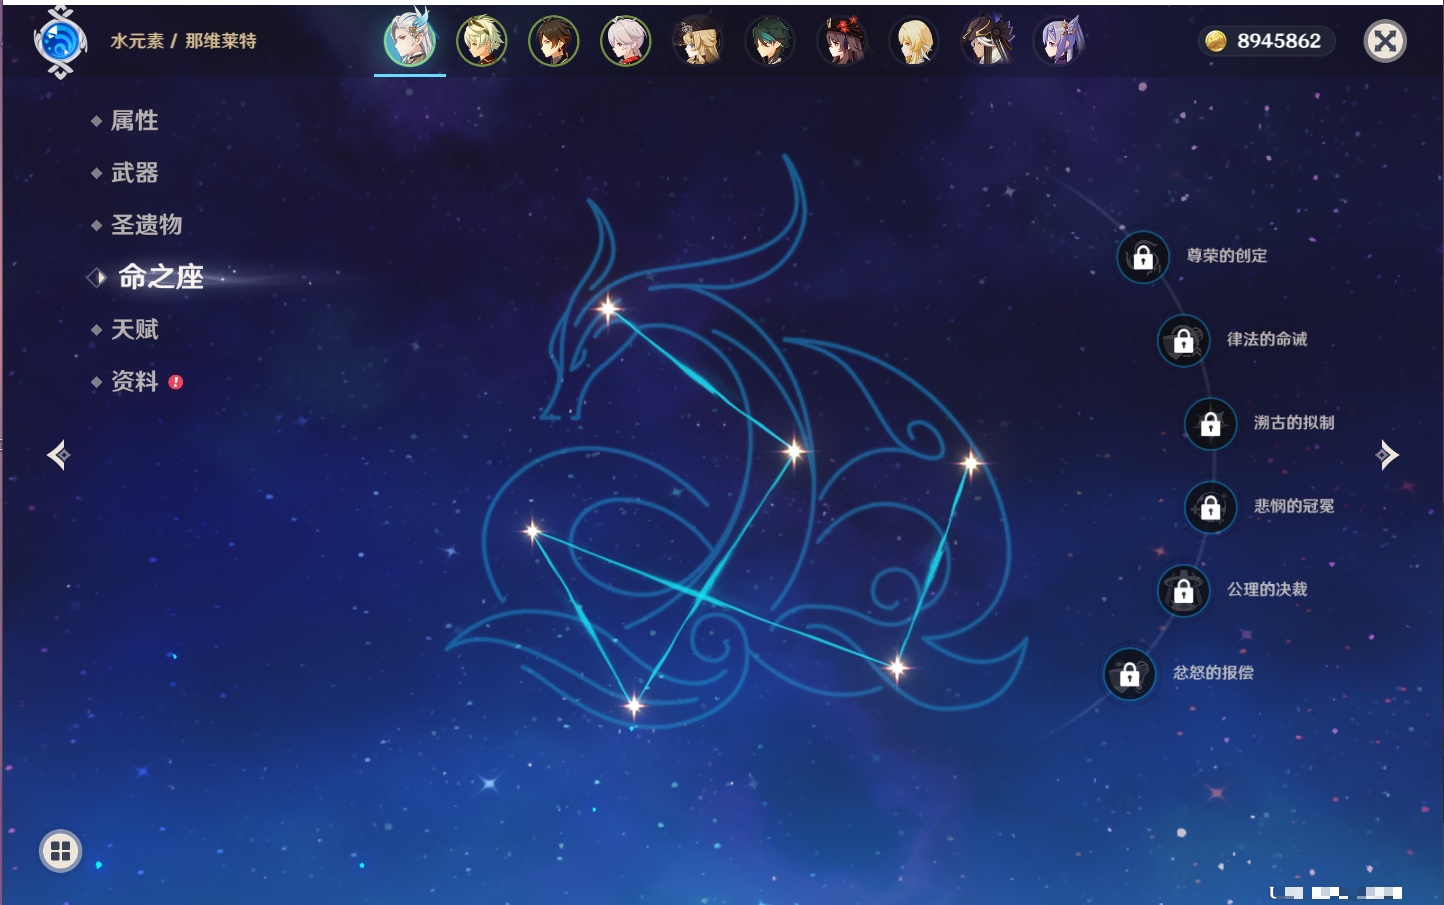Pick Xiao's dark green-haired avatar
Viewport: 1444px width, 905px height.
click(770, 41)
